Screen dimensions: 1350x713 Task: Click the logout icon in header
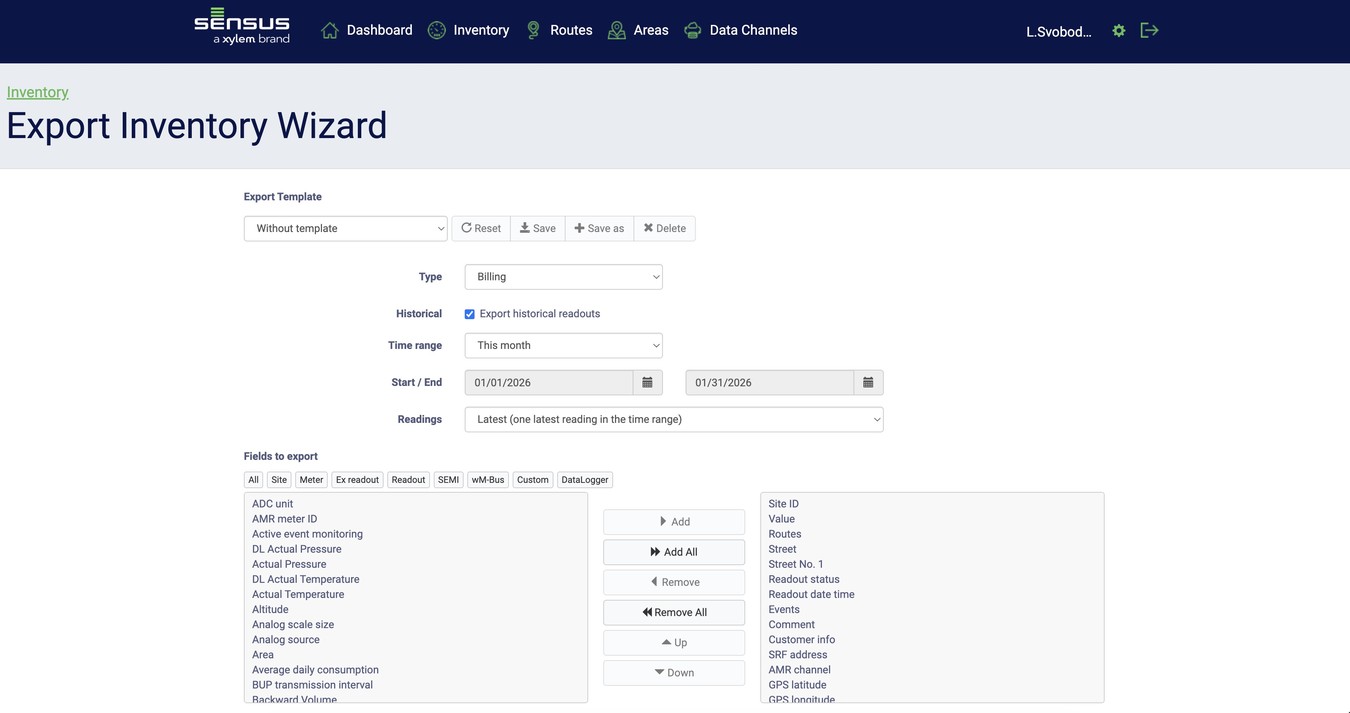coord(1149,30)
